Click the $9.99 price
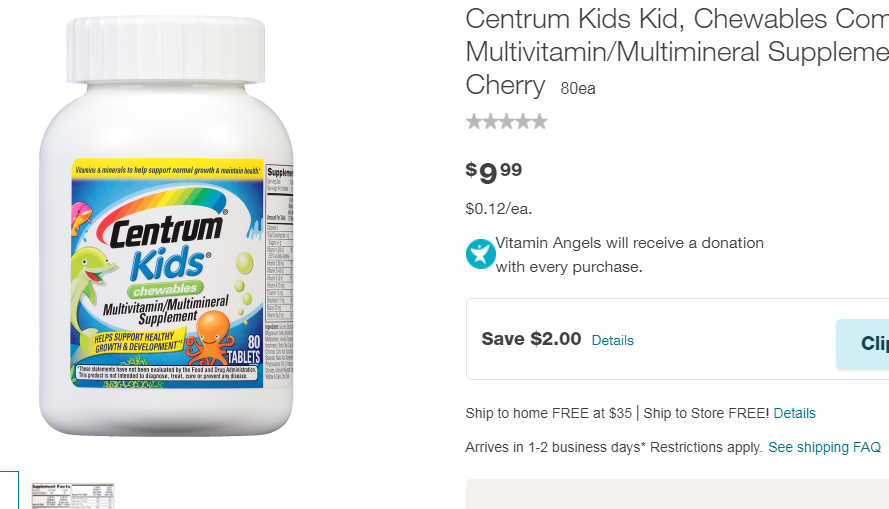 pos(493,172)
